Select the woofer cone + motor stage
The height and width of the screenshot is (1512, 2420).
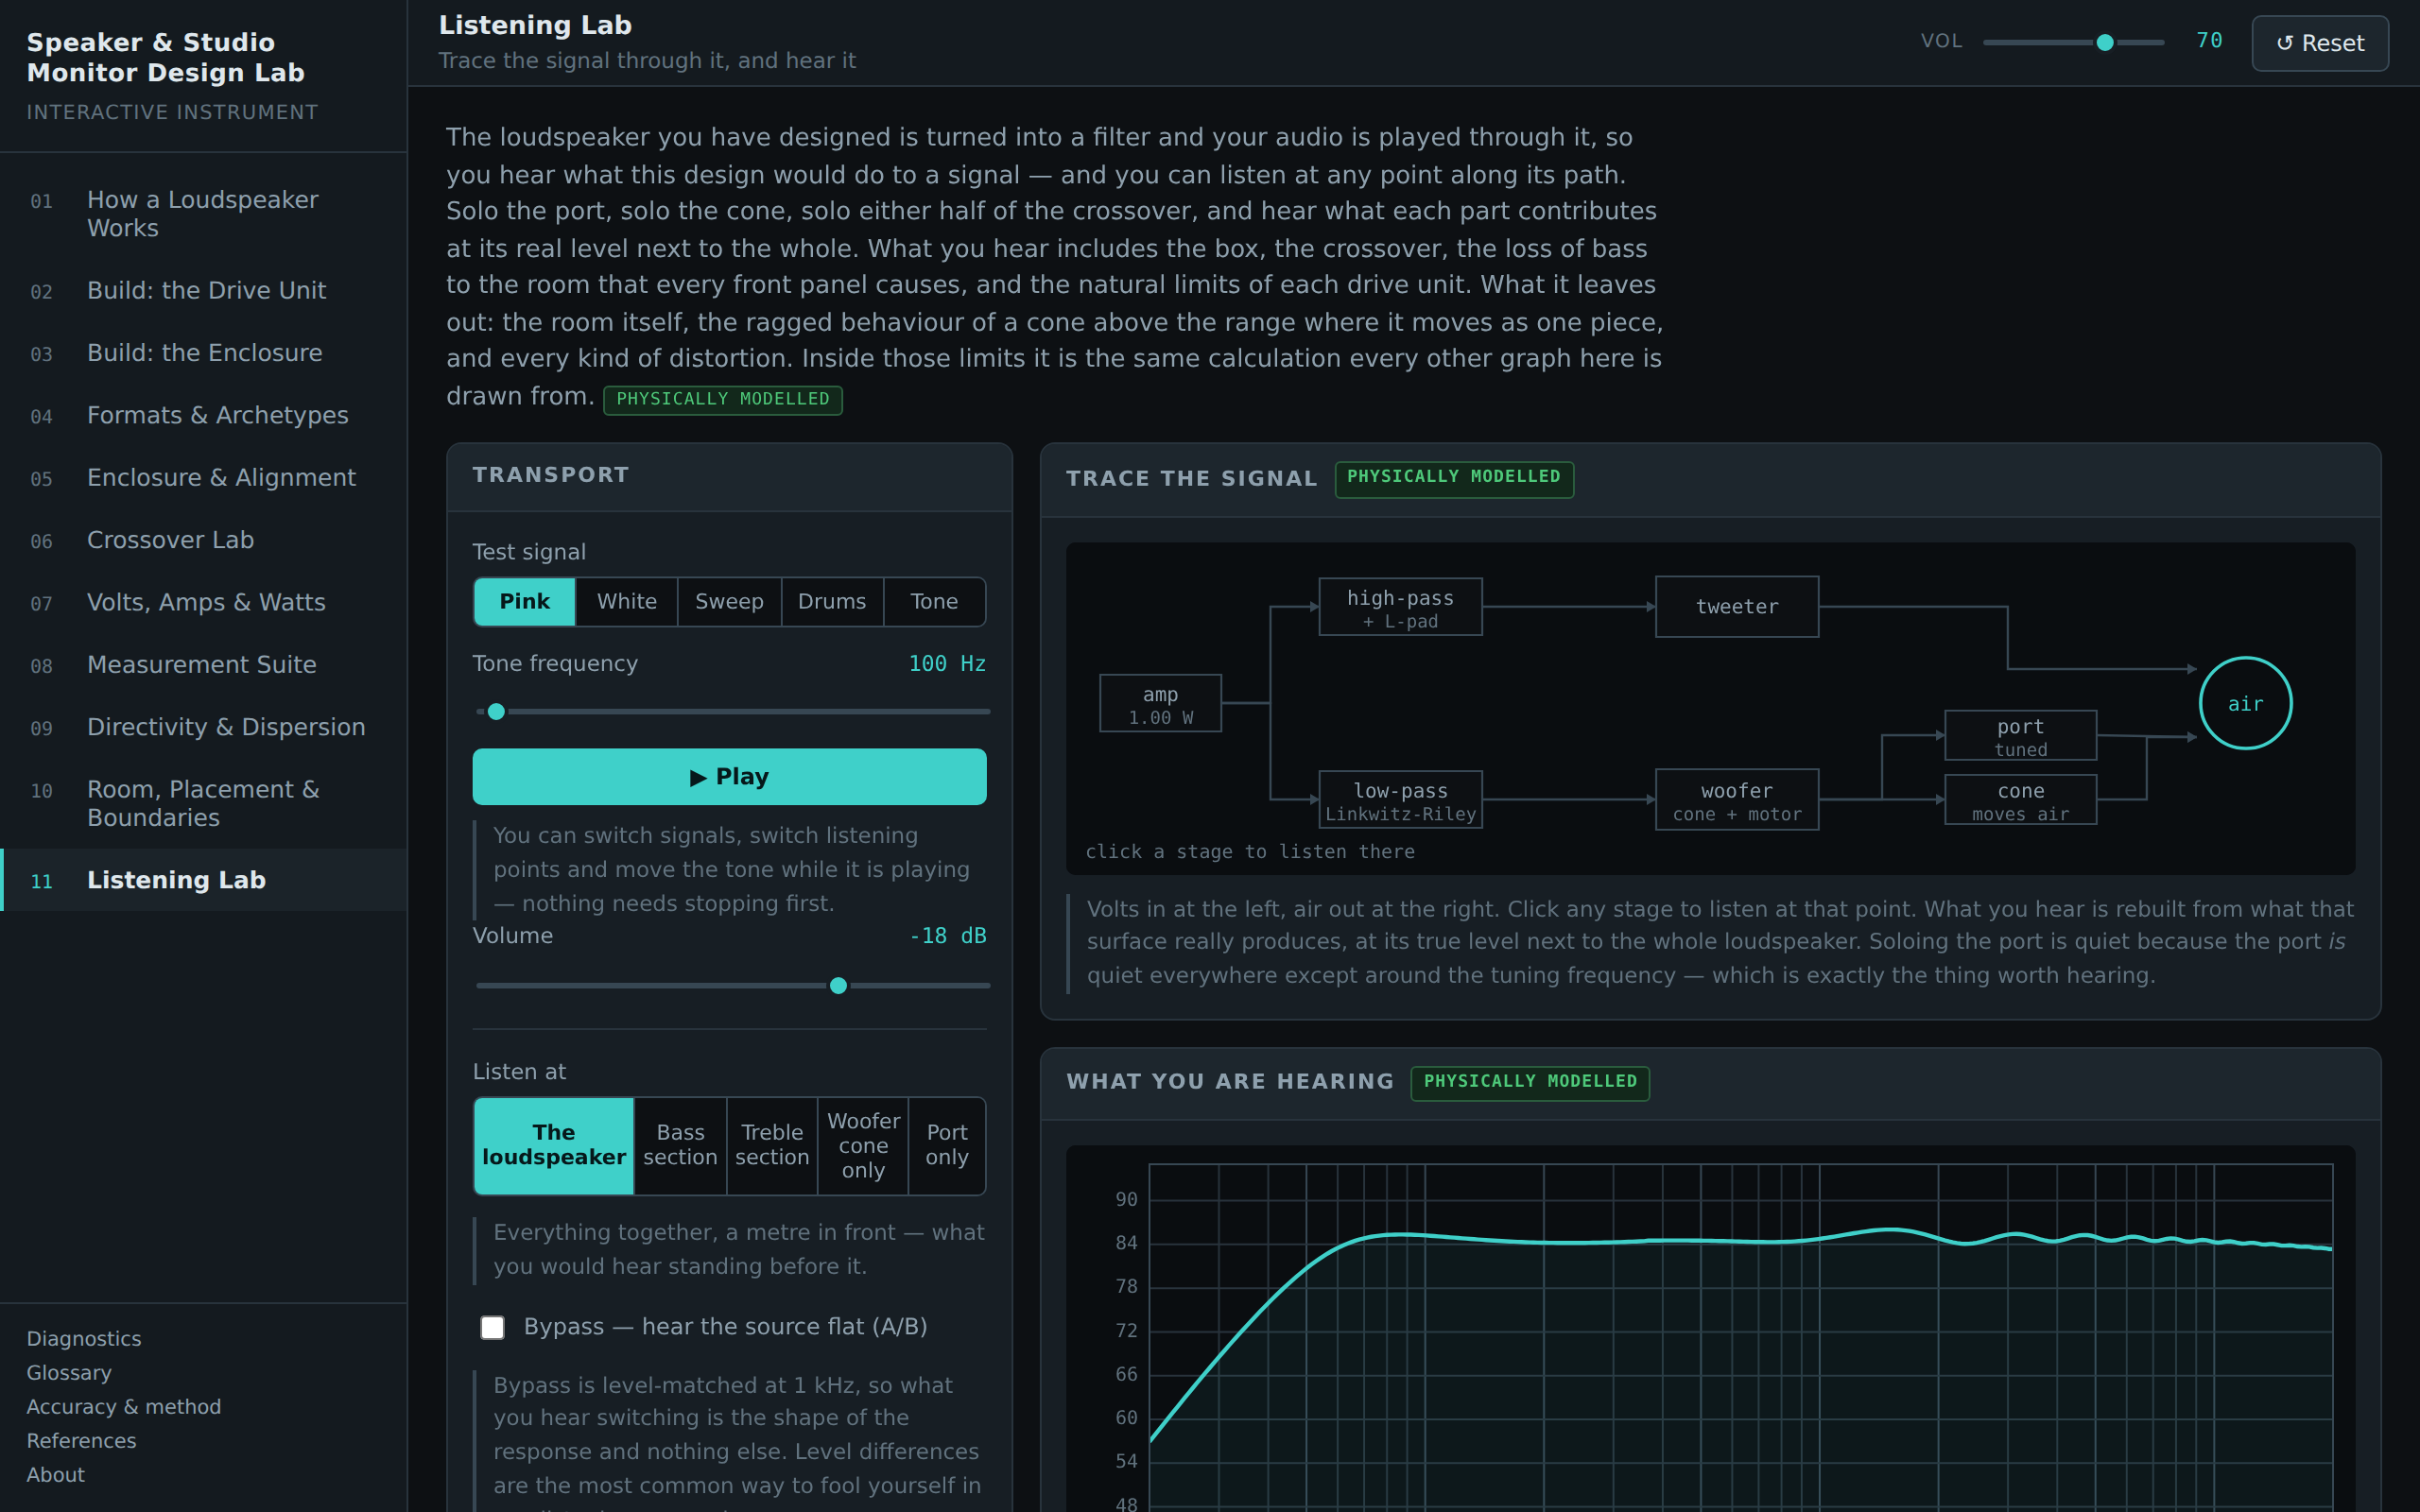coord(1737,800)
